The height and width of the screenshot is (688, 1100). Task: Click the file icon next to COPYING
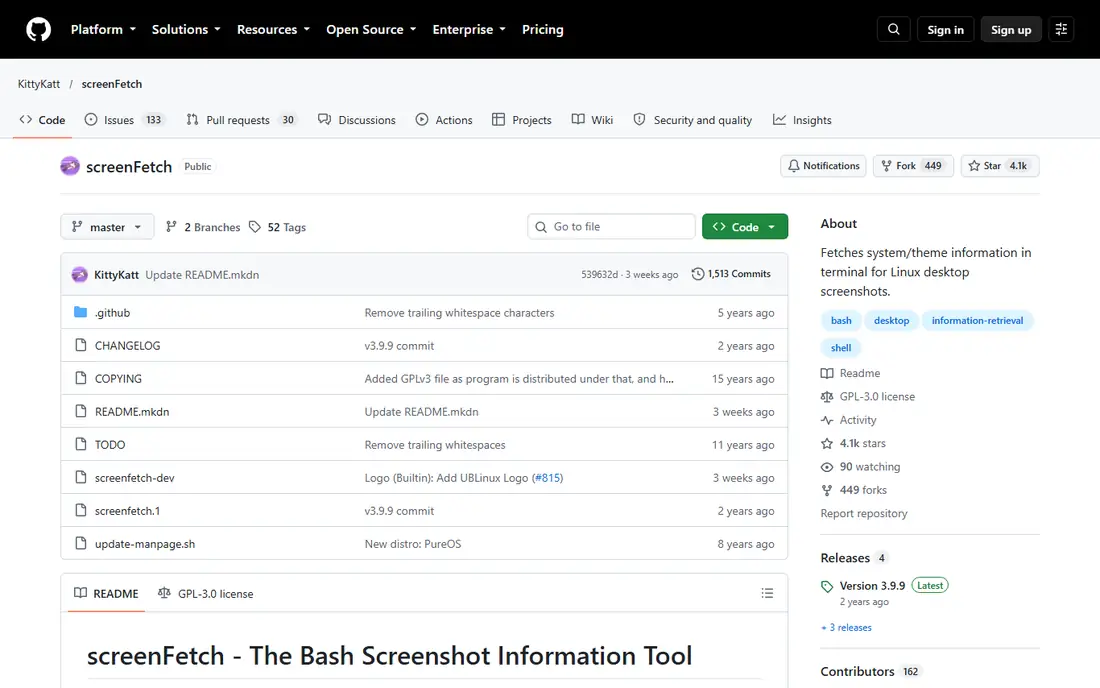point(81,378)
